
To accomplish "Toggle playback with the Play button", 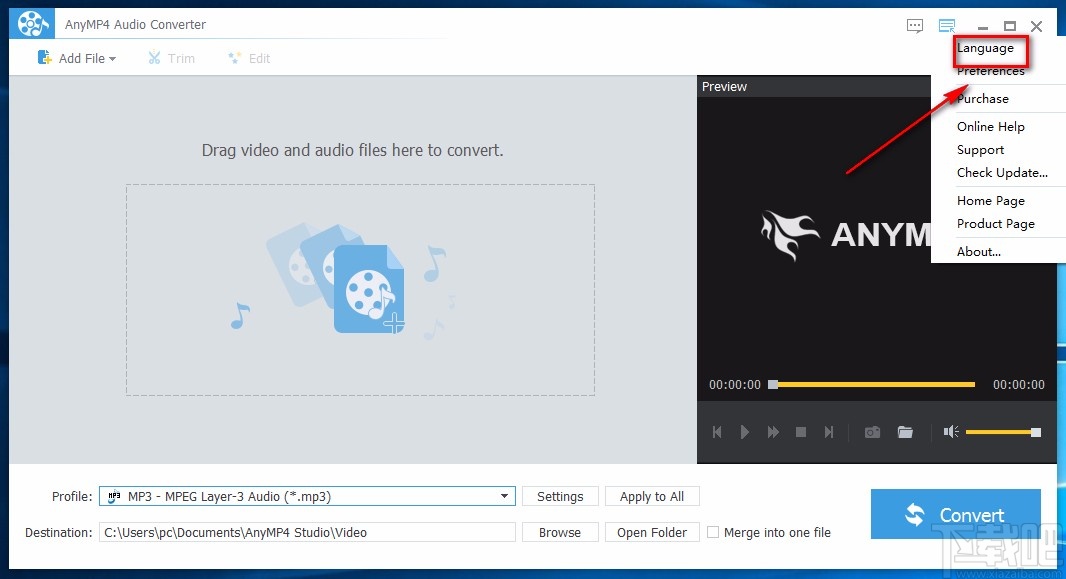I will (745, 432).
